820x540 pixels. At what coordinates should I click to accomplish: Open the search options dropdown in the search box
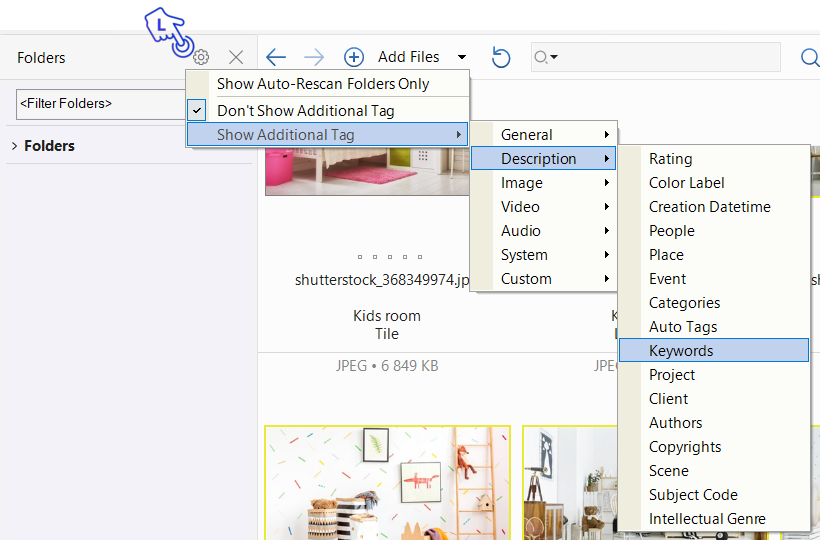click(x=547, y=58)
